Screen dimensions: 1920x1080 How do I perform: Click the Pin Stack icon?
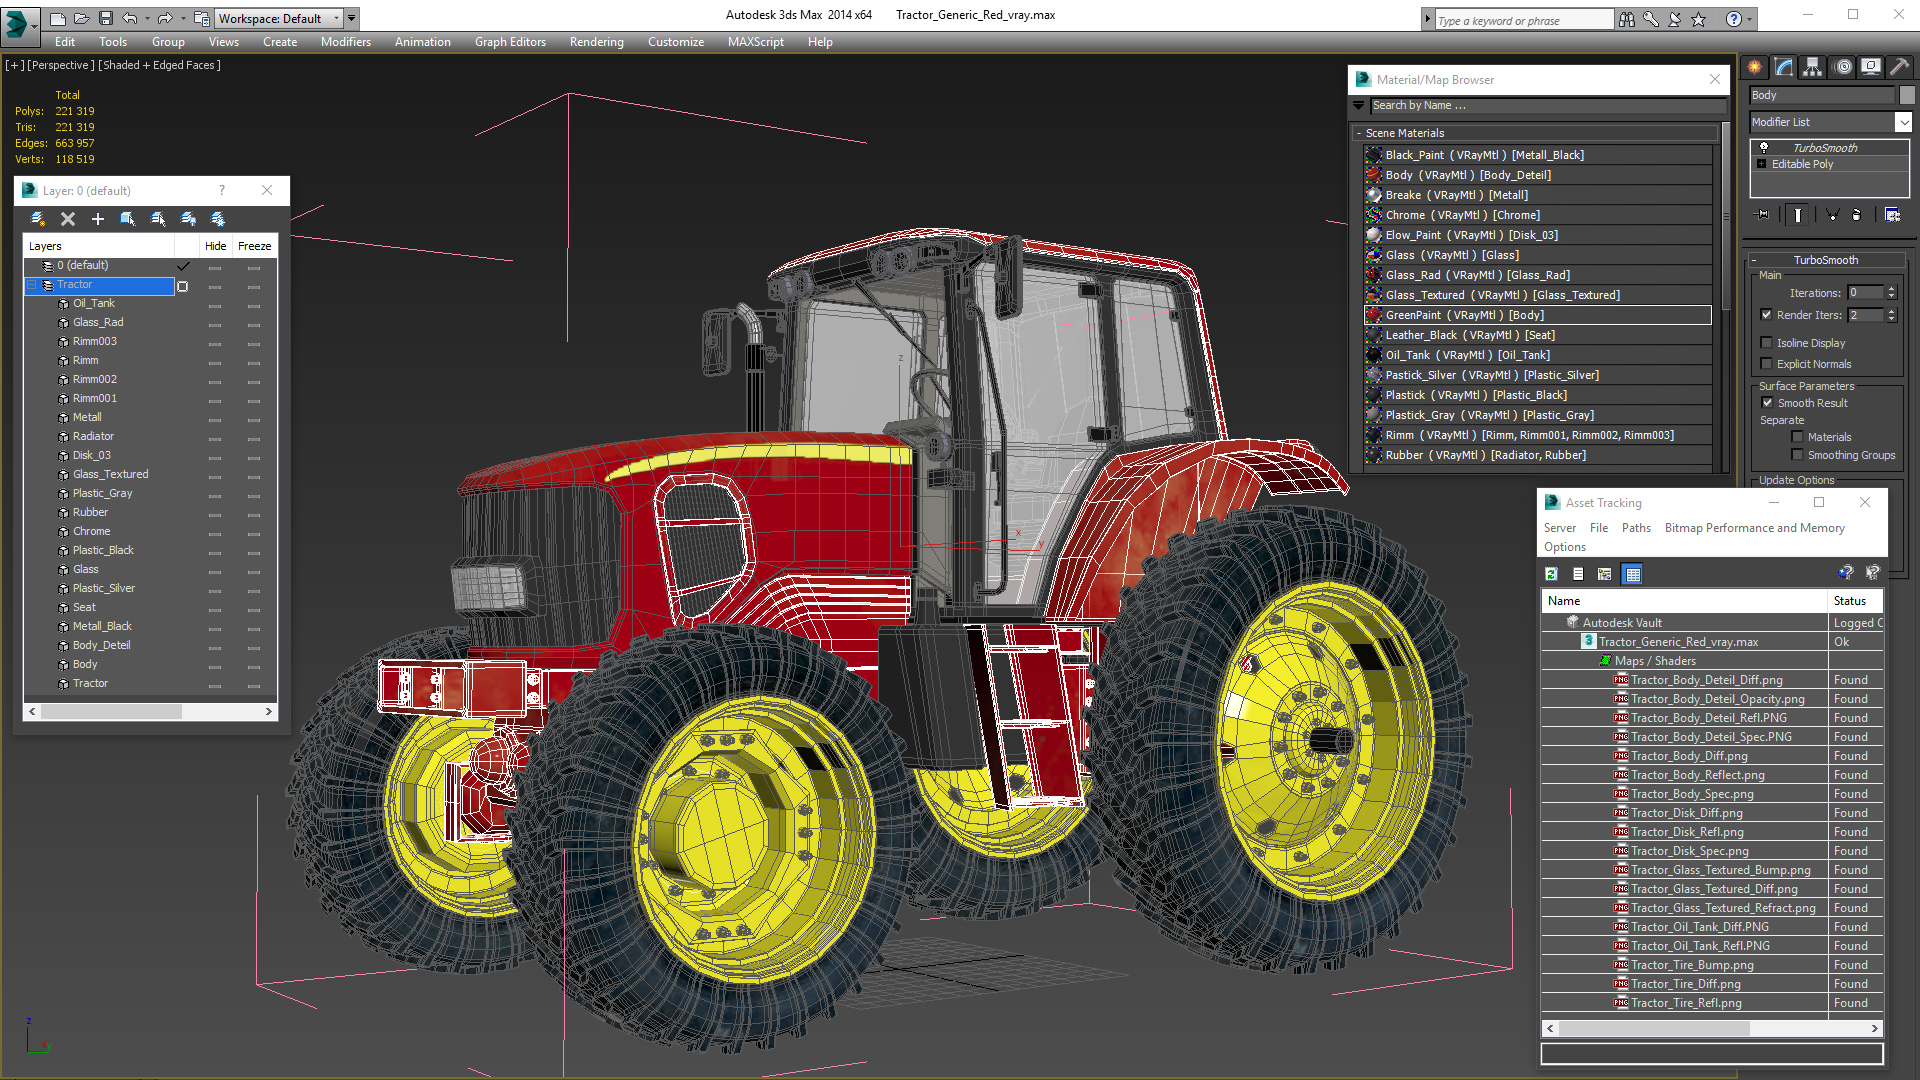click(1763, 214)
